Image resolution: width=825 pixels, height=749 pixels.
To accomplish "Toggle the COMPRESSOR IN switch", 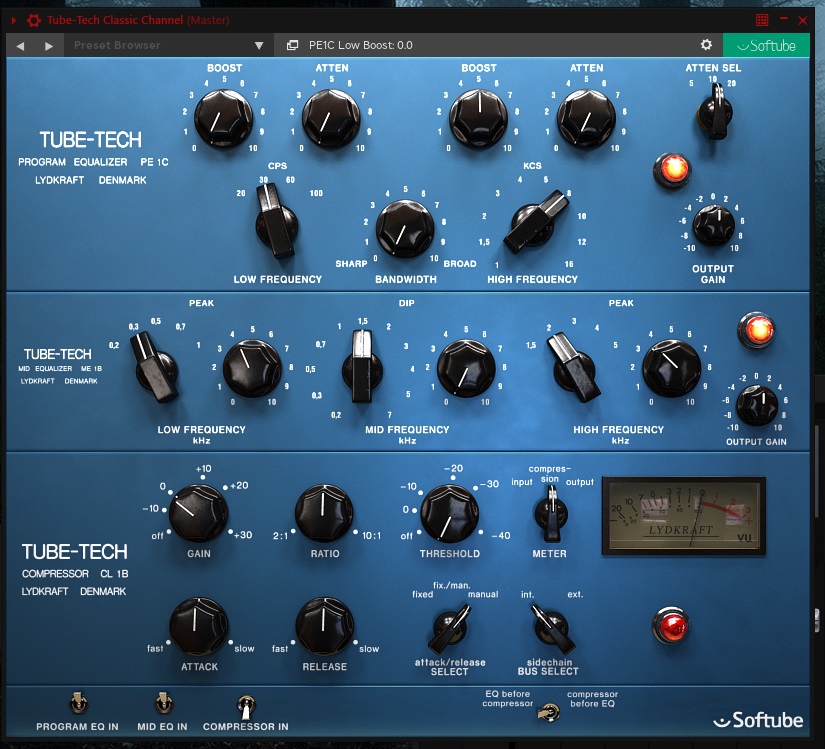I will pos(246,707).
